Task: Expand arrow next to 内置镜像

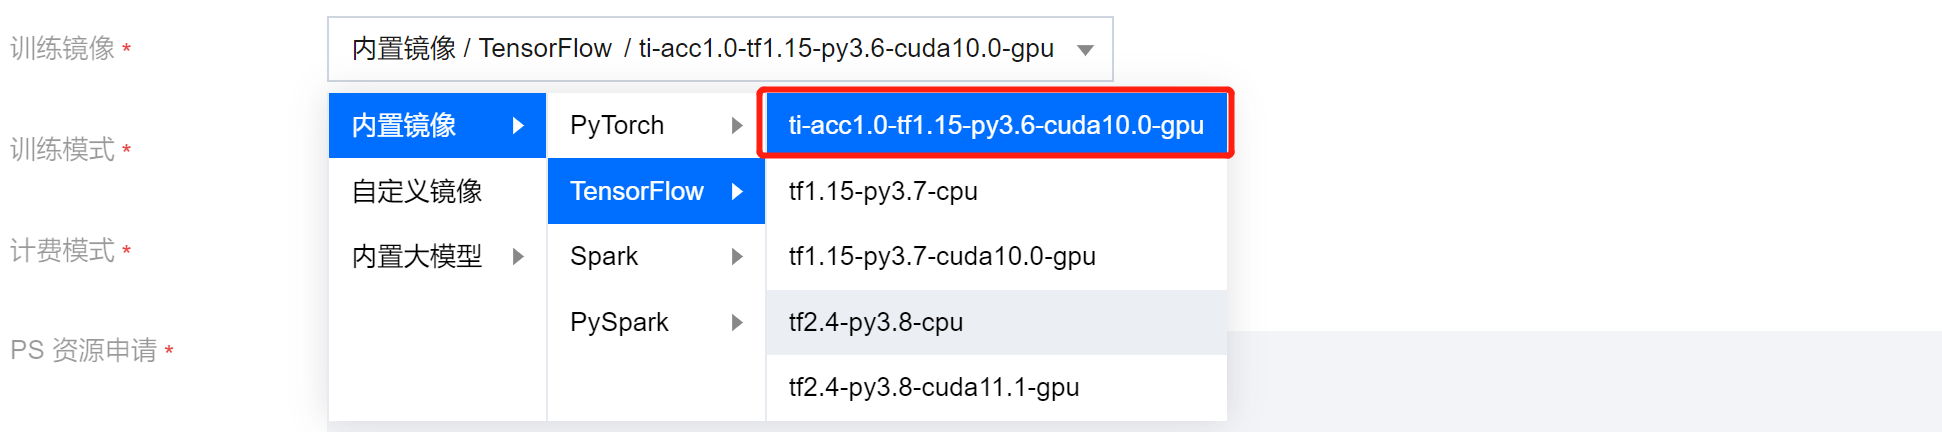Action: pos(518,126)
